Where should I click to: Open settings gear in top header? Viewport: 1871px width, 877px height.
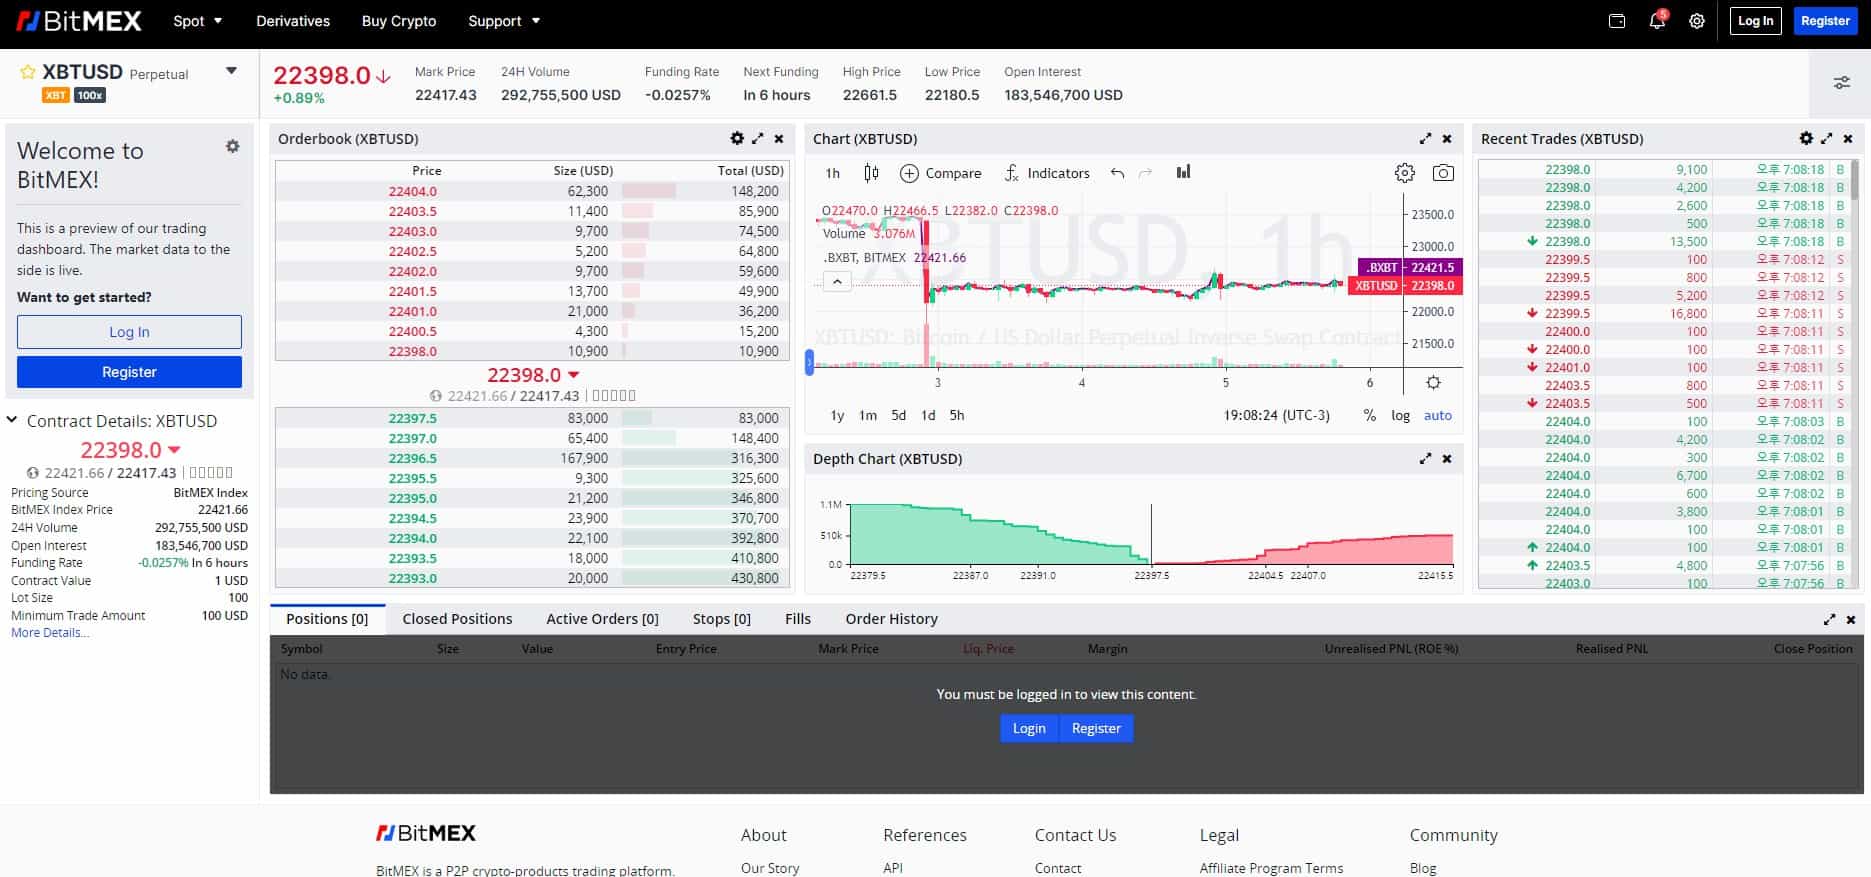1697,21
